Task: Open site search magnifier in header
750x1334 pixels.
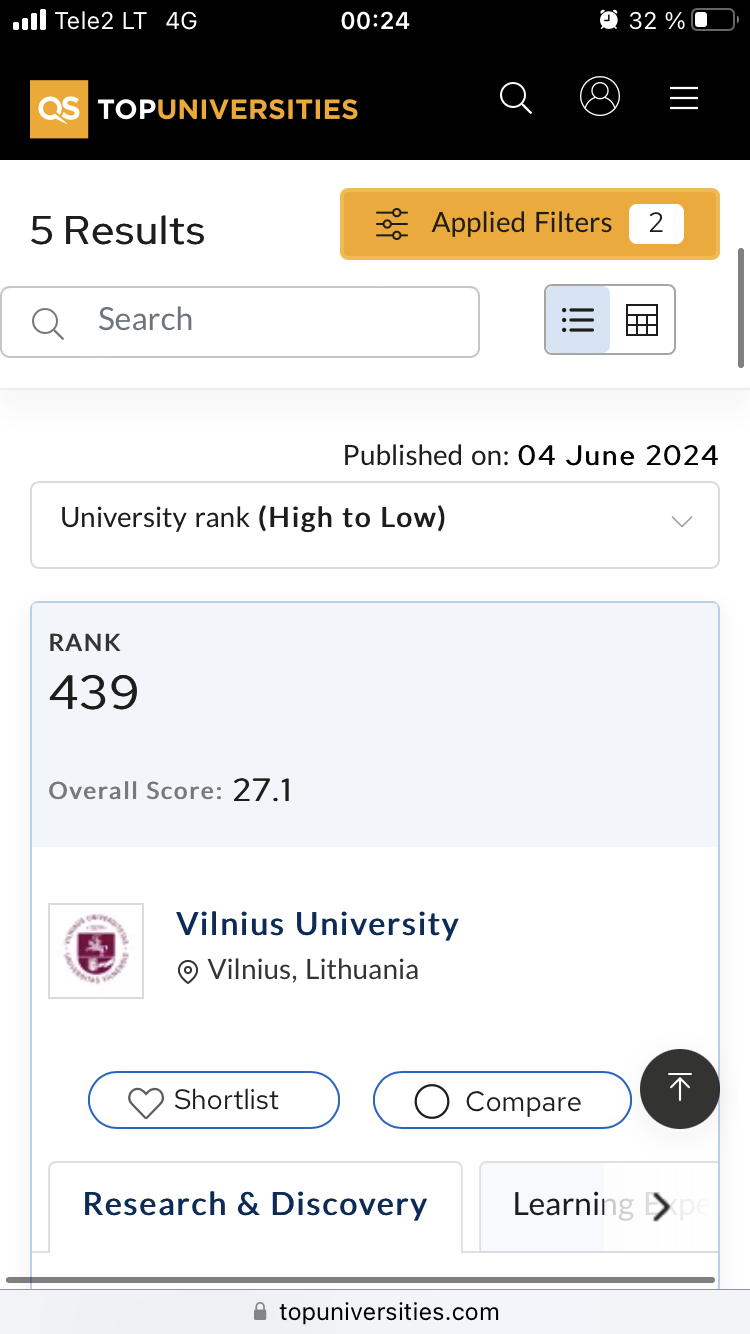Action: tap(516, 98)
